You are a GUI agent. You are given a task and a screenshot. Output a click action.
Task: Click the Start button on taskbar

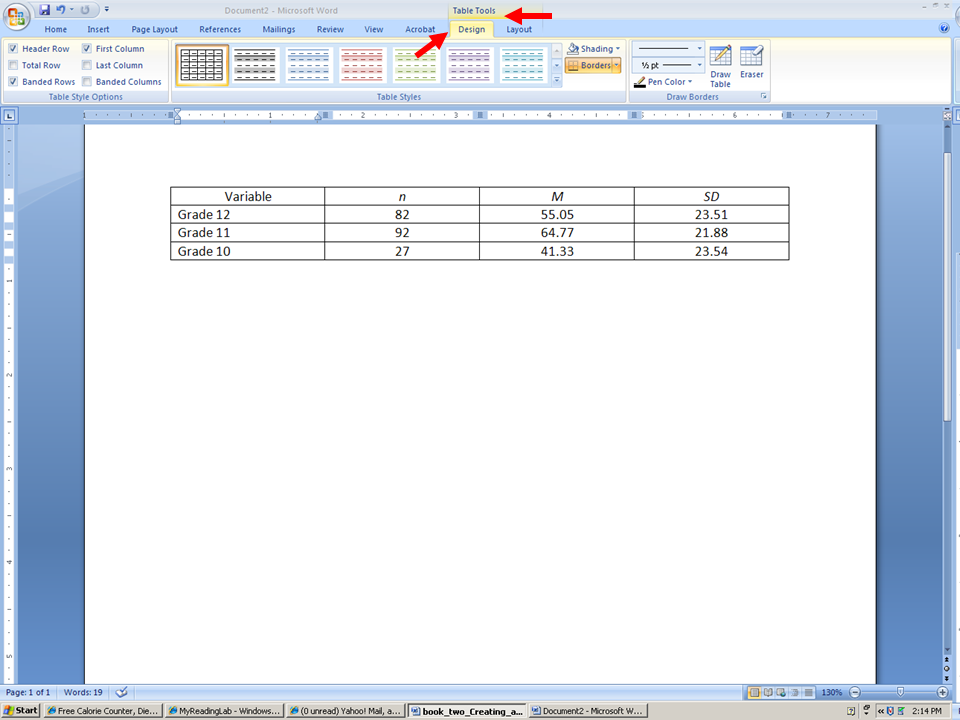click(20, 711)
